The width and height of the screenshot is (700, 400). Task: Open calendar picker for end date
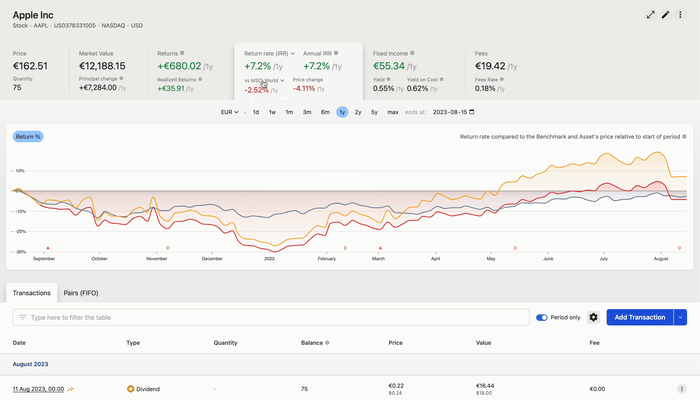[472, 112]
